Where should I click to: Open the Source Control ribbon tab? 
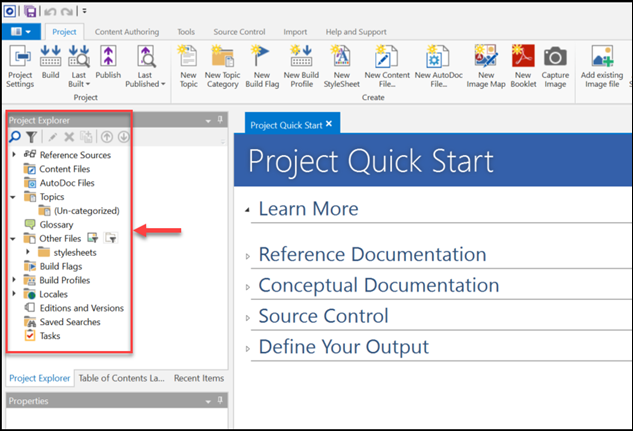pos(240,31)
